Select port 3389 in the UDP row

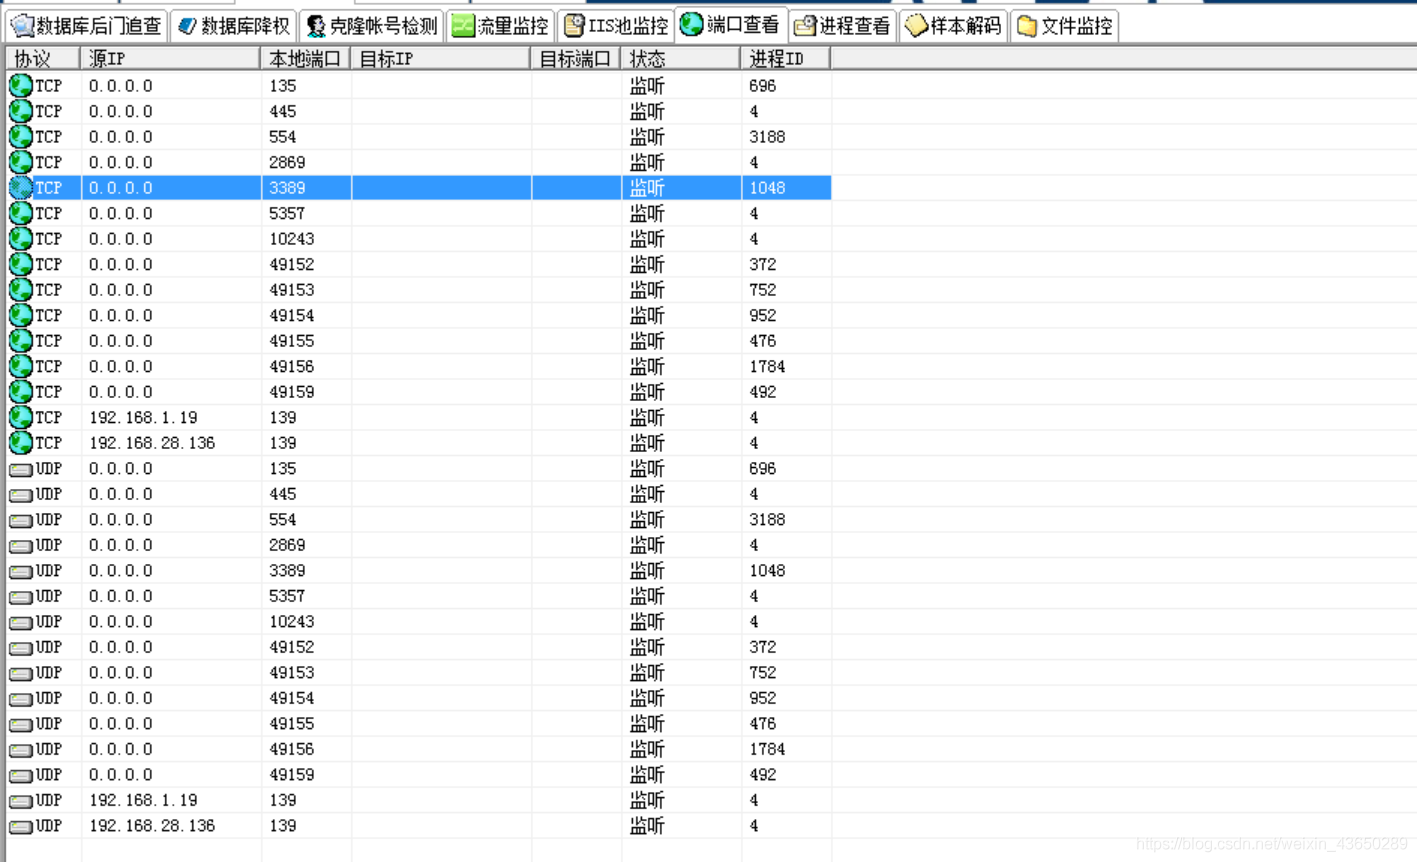click(287, 571)
